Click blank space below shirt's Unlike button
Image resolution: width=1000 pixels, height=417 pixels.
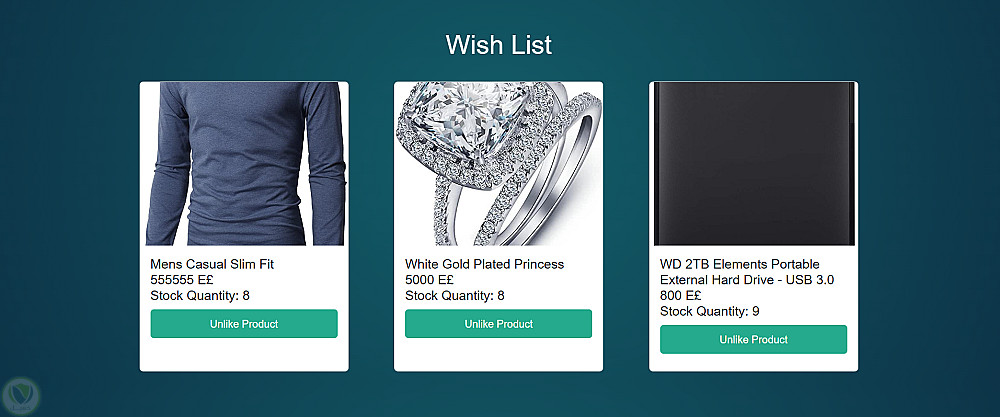pos(244,355)
